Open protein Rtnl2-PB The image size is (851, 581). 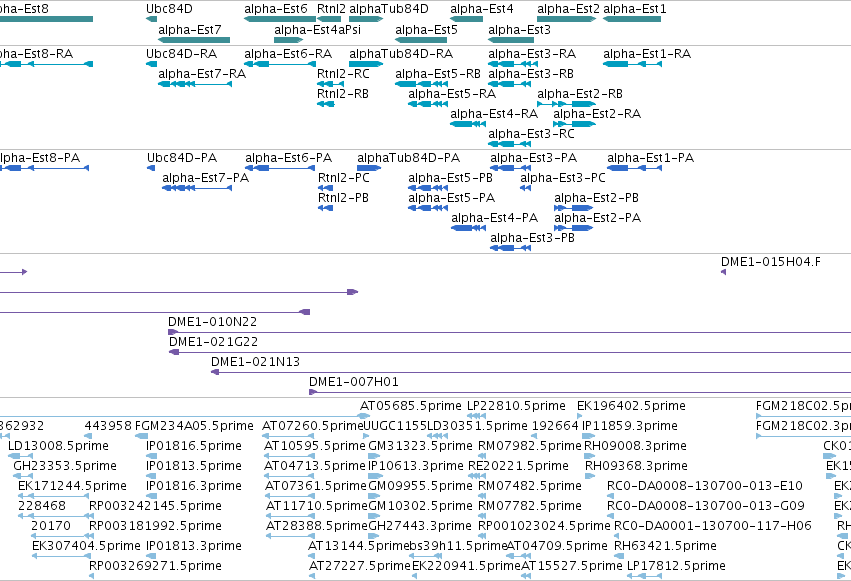[344, 198]
